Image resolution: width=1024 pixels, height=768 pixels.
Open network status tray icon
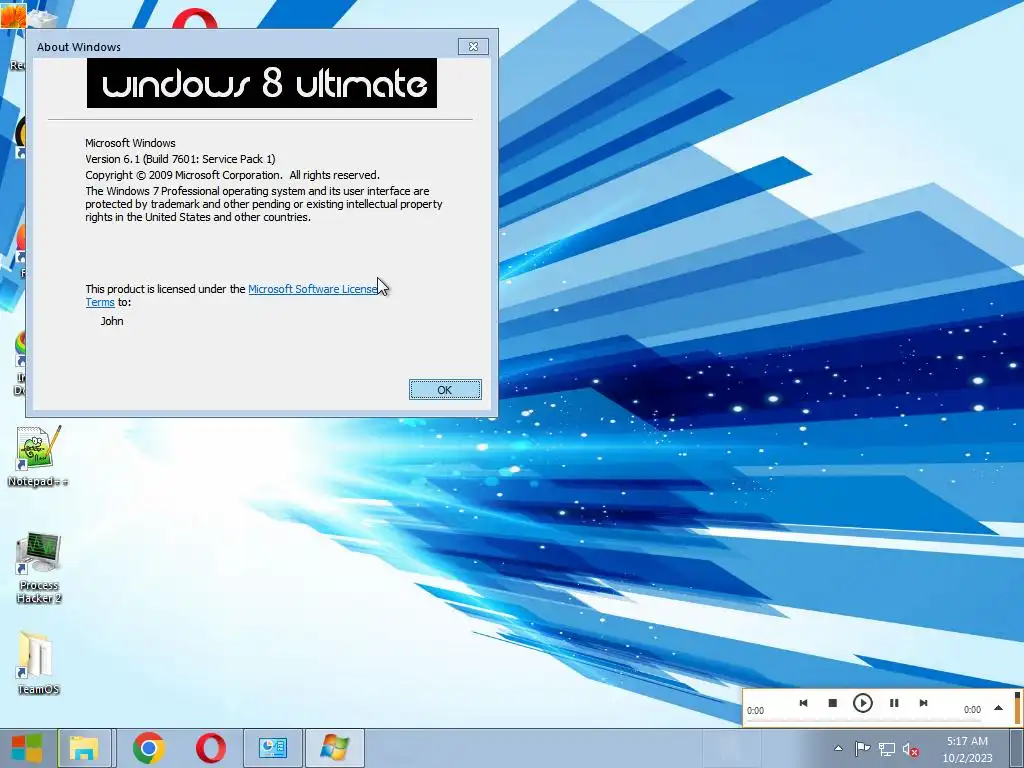[886, 748]
